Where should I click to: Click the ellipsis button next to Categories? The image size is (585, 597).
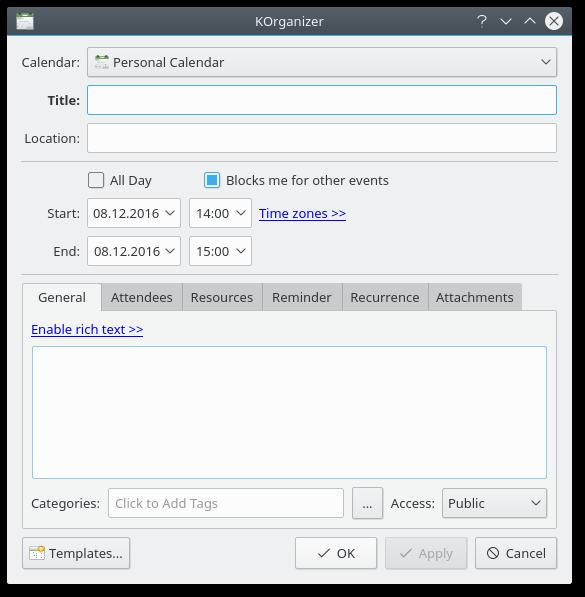point(367,503)
